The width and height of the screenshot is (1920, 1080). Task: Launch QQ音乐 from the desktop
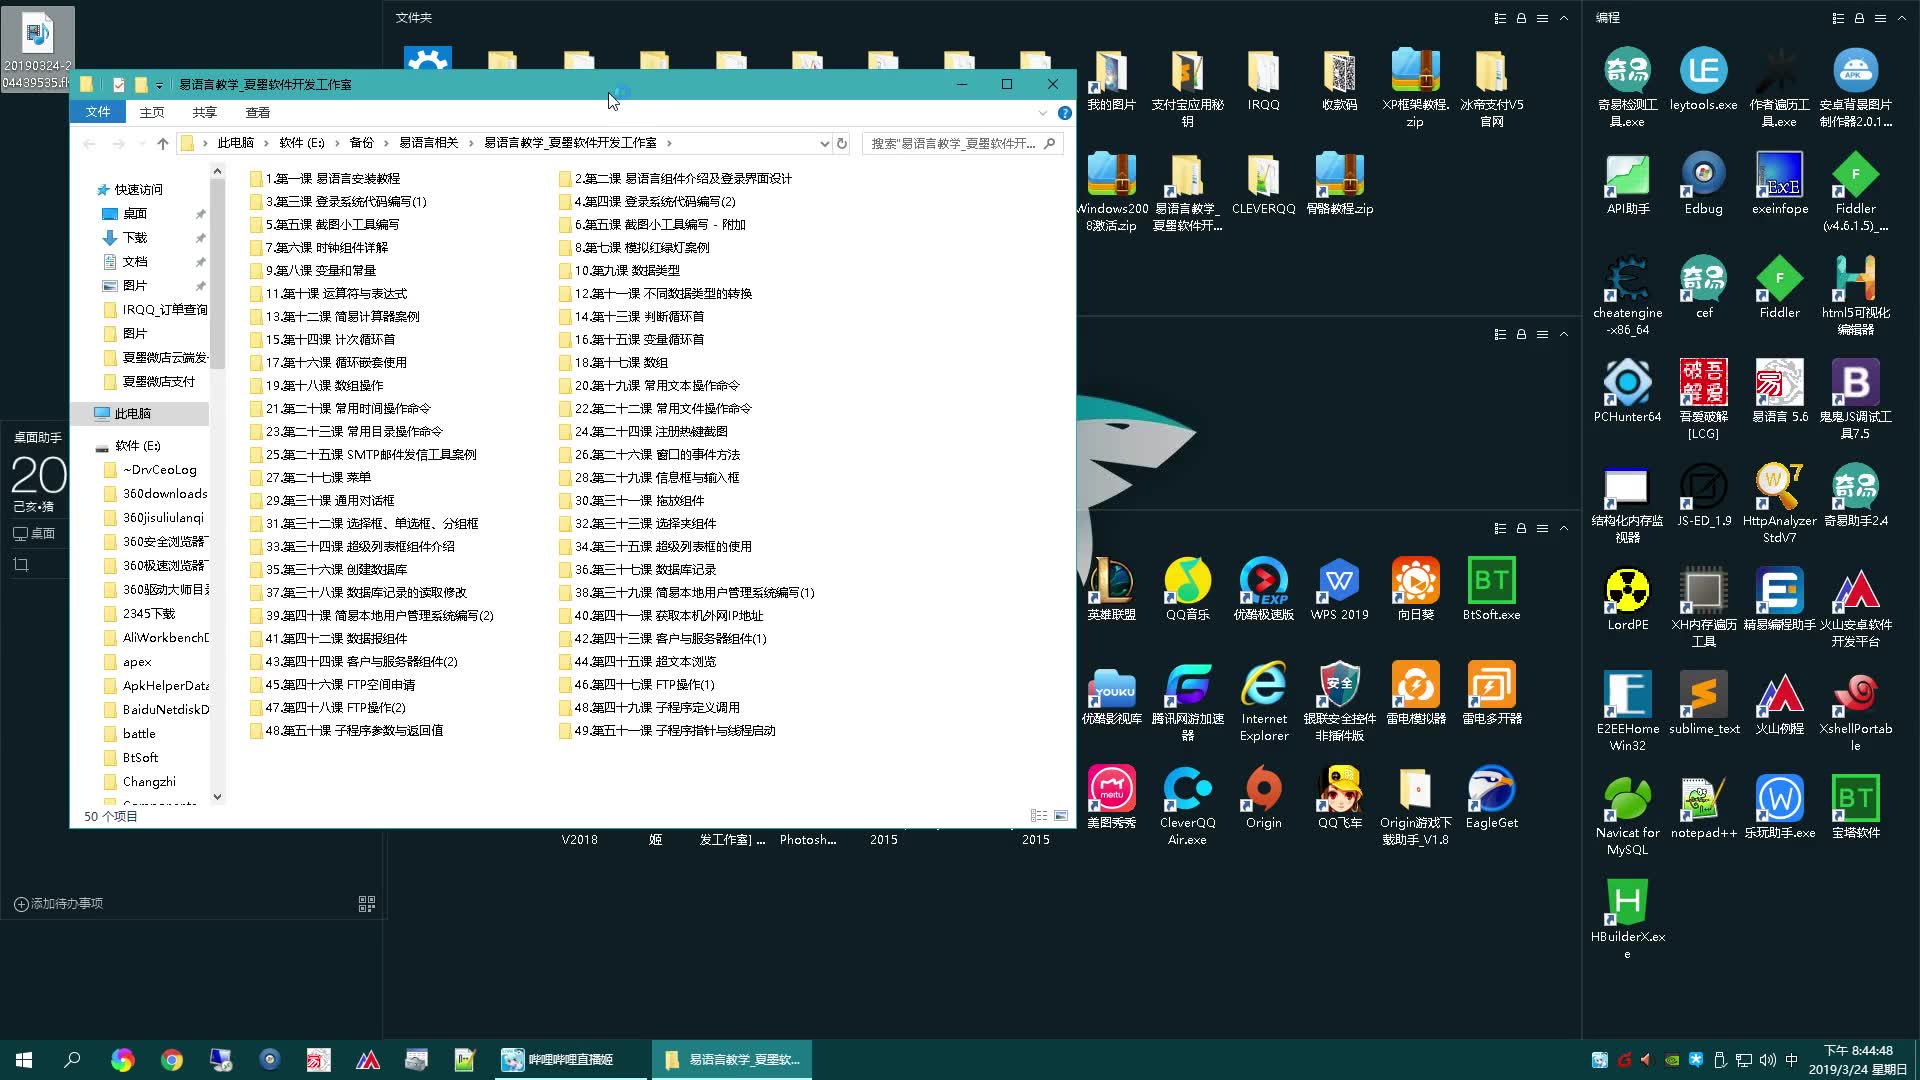click(1187, 583)
